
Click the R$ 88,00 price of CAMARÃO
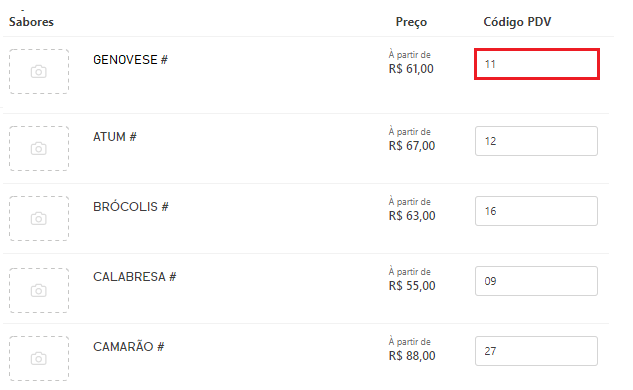412,356
